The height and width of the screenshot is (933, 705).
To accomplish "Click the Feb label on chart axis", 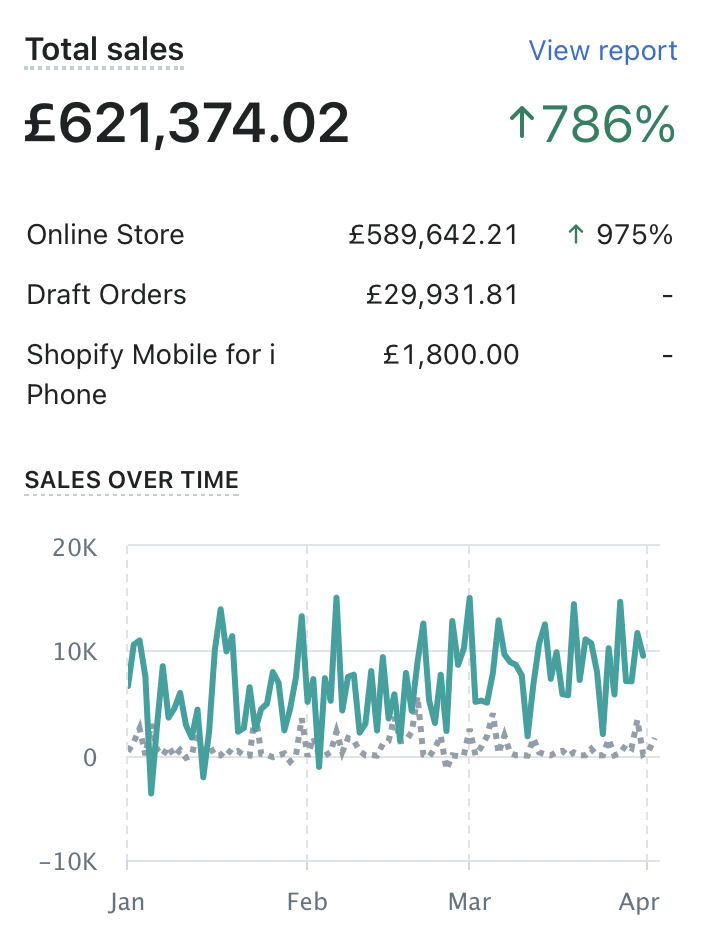I will click(x=307, y=902).
